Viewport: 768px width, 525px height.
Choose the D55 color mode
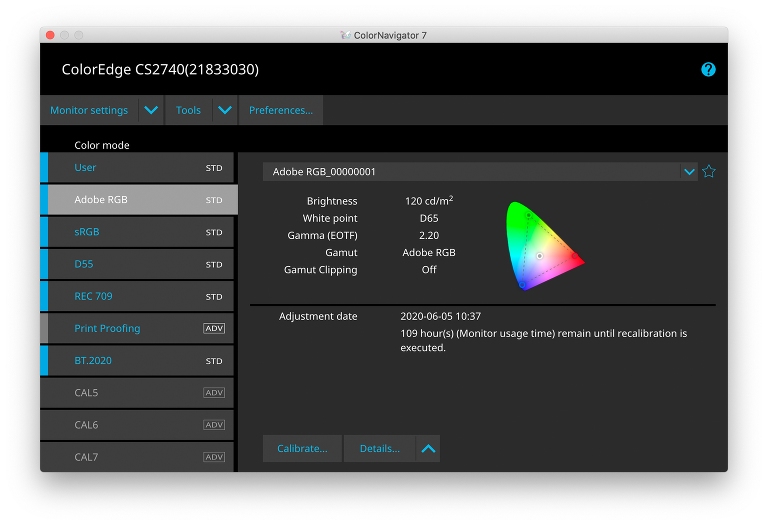pos(137,264)
